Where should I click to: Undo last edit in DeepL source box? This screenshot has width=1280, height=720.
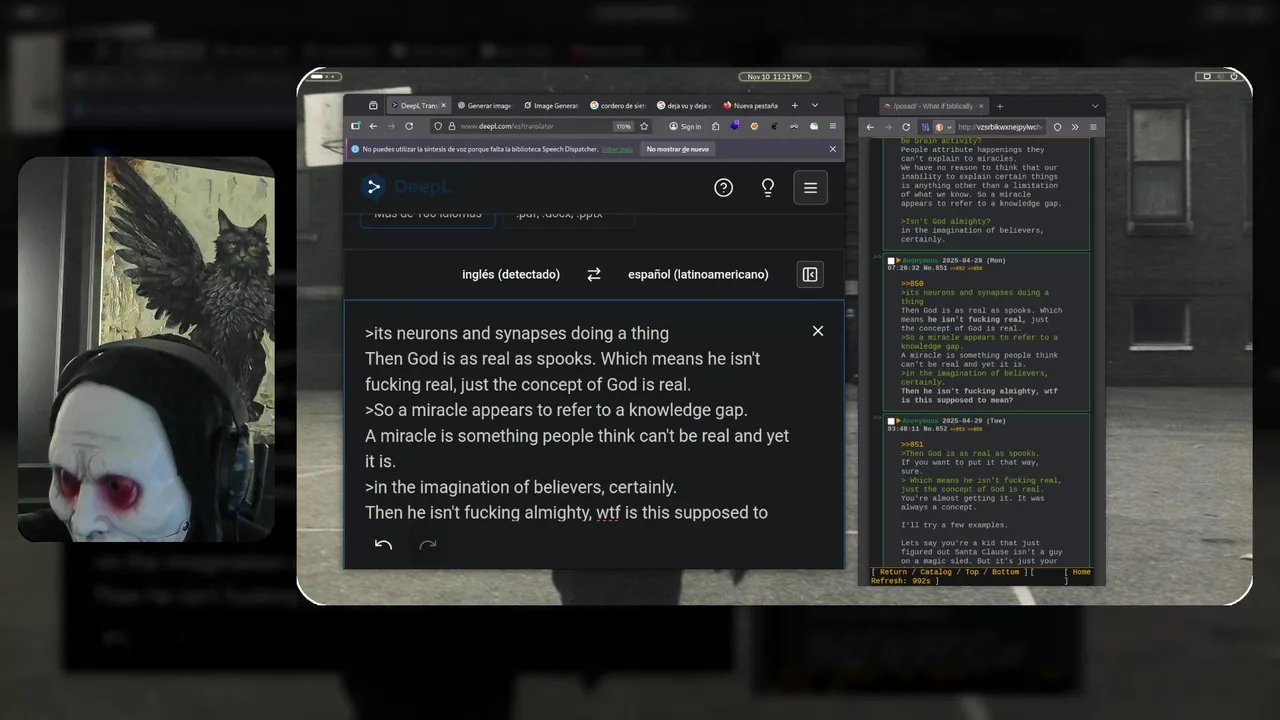tap(383, 545)
